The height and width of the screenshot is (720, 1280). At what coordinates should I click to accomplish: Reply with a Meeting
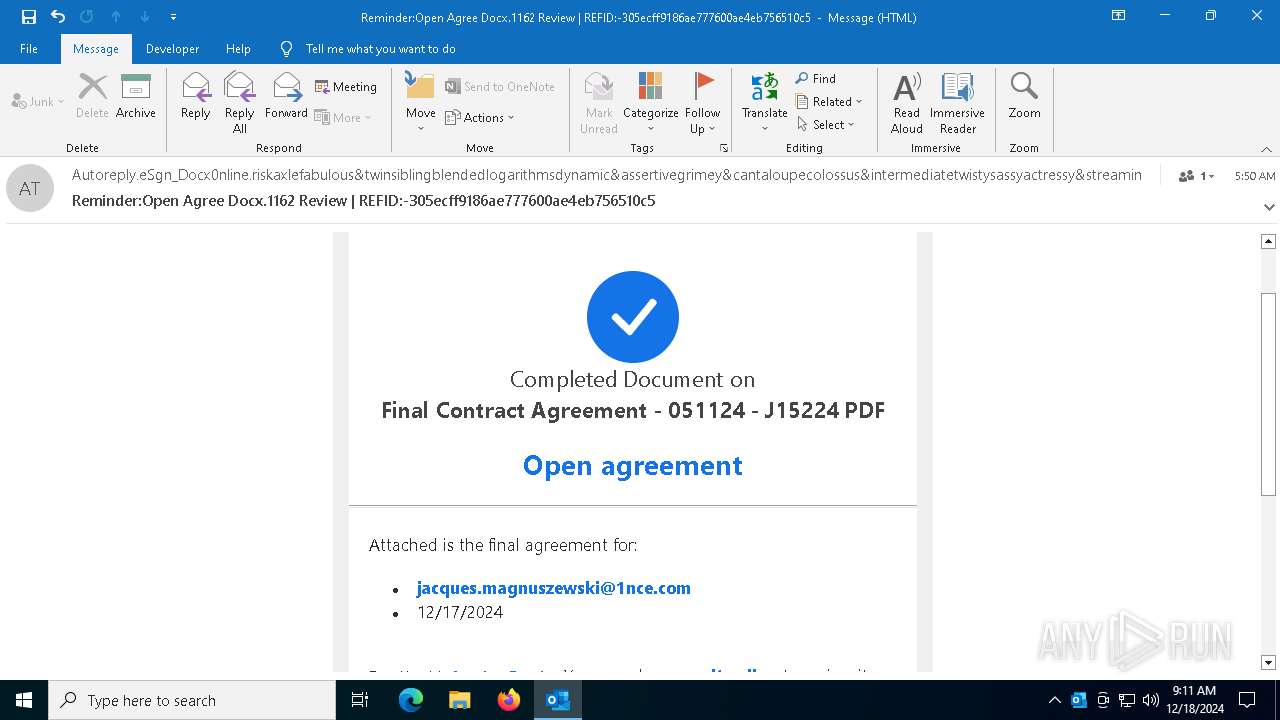click(346, 87)
